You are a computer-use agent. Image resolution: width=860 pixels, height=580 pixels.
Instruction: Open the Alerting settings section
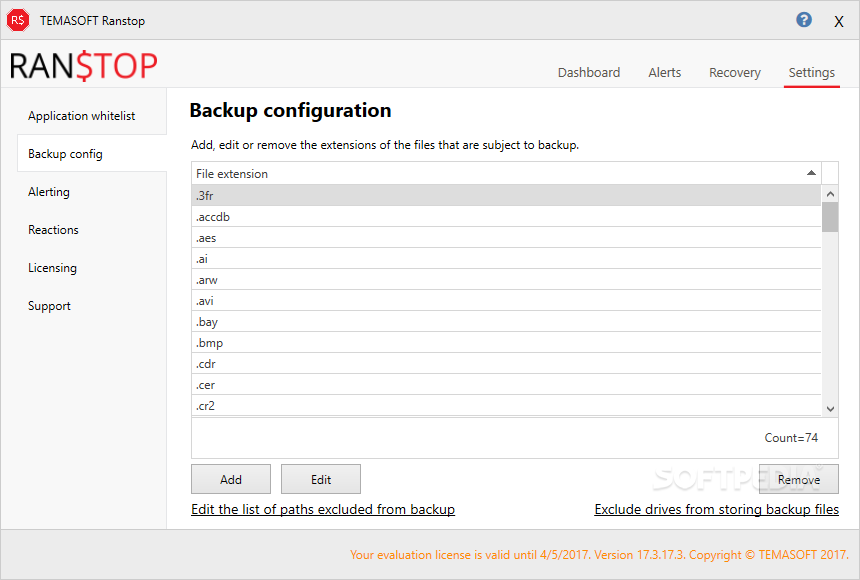point(49,192)
